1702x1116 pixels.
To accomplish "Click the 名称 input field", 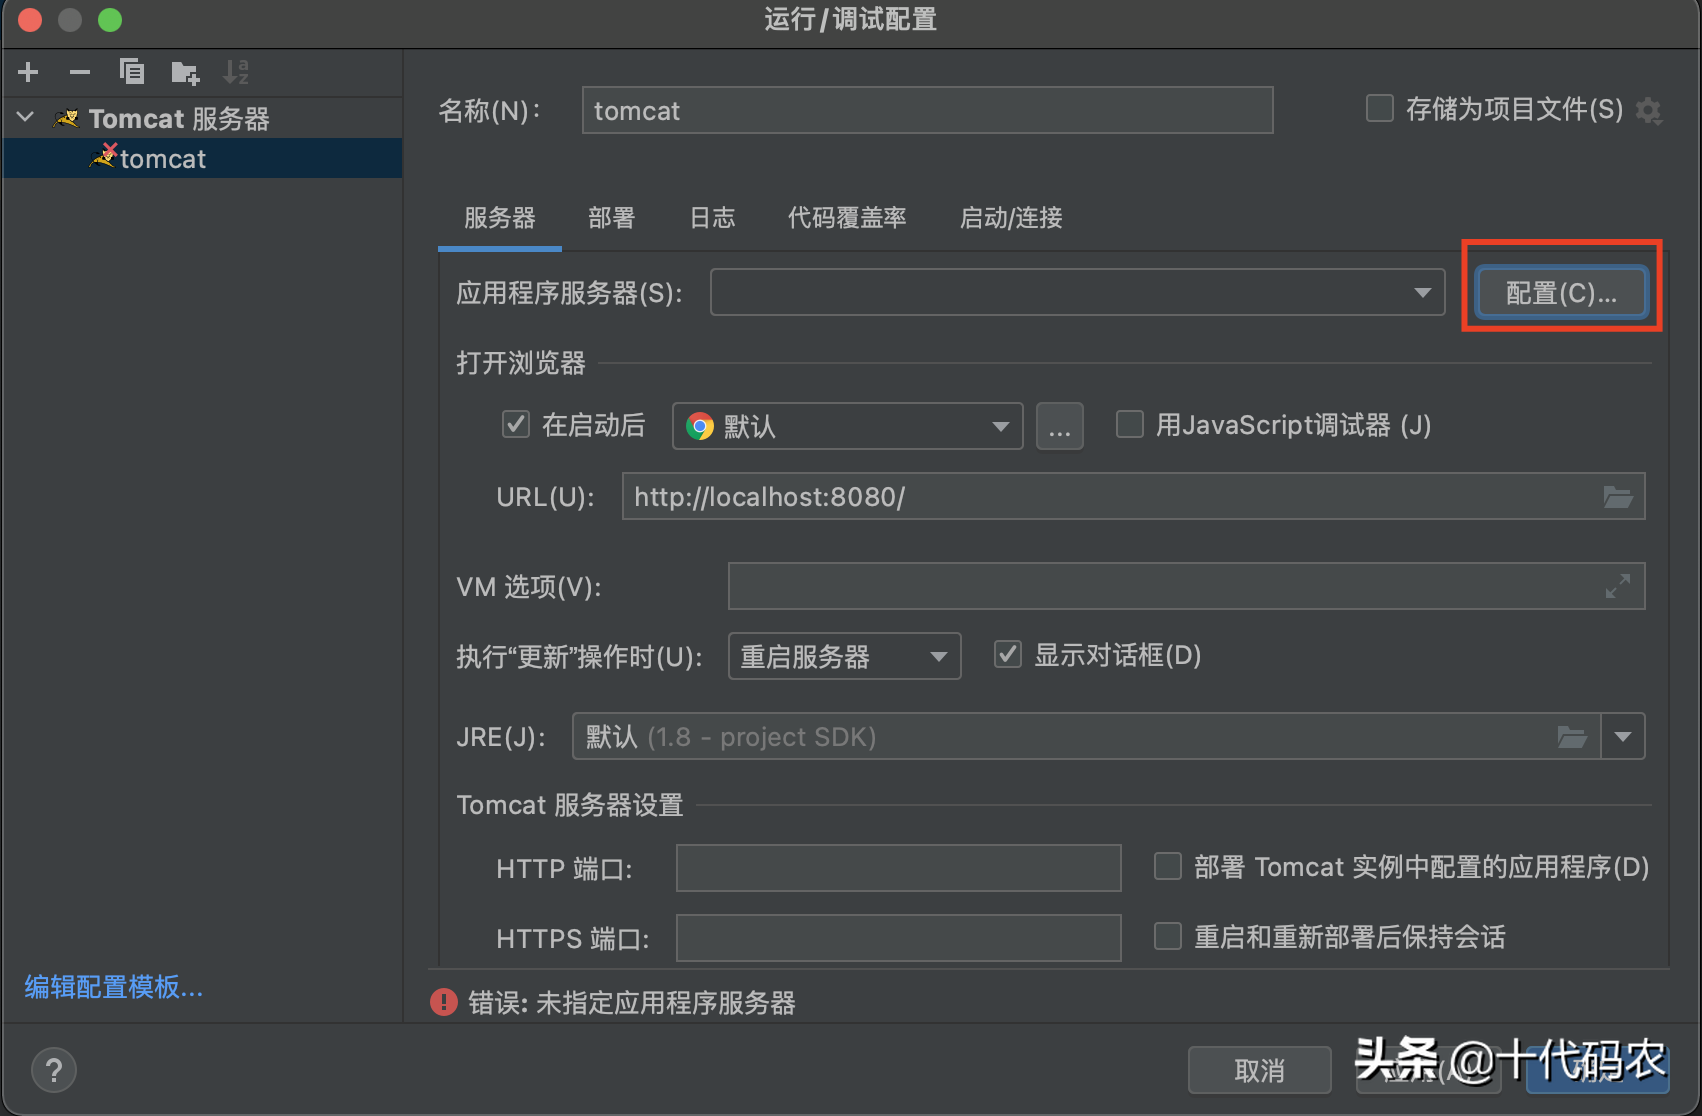I will click(927, 110).
